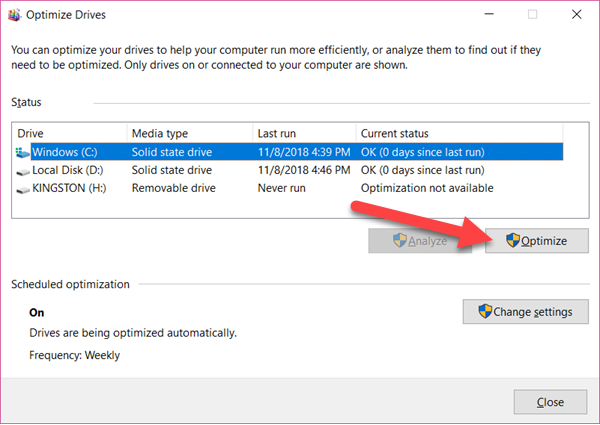This screenshot has width=600, height=425.
Task: Click Solid state drive in Windows (C:) row
Action: (x=172, y=152)
